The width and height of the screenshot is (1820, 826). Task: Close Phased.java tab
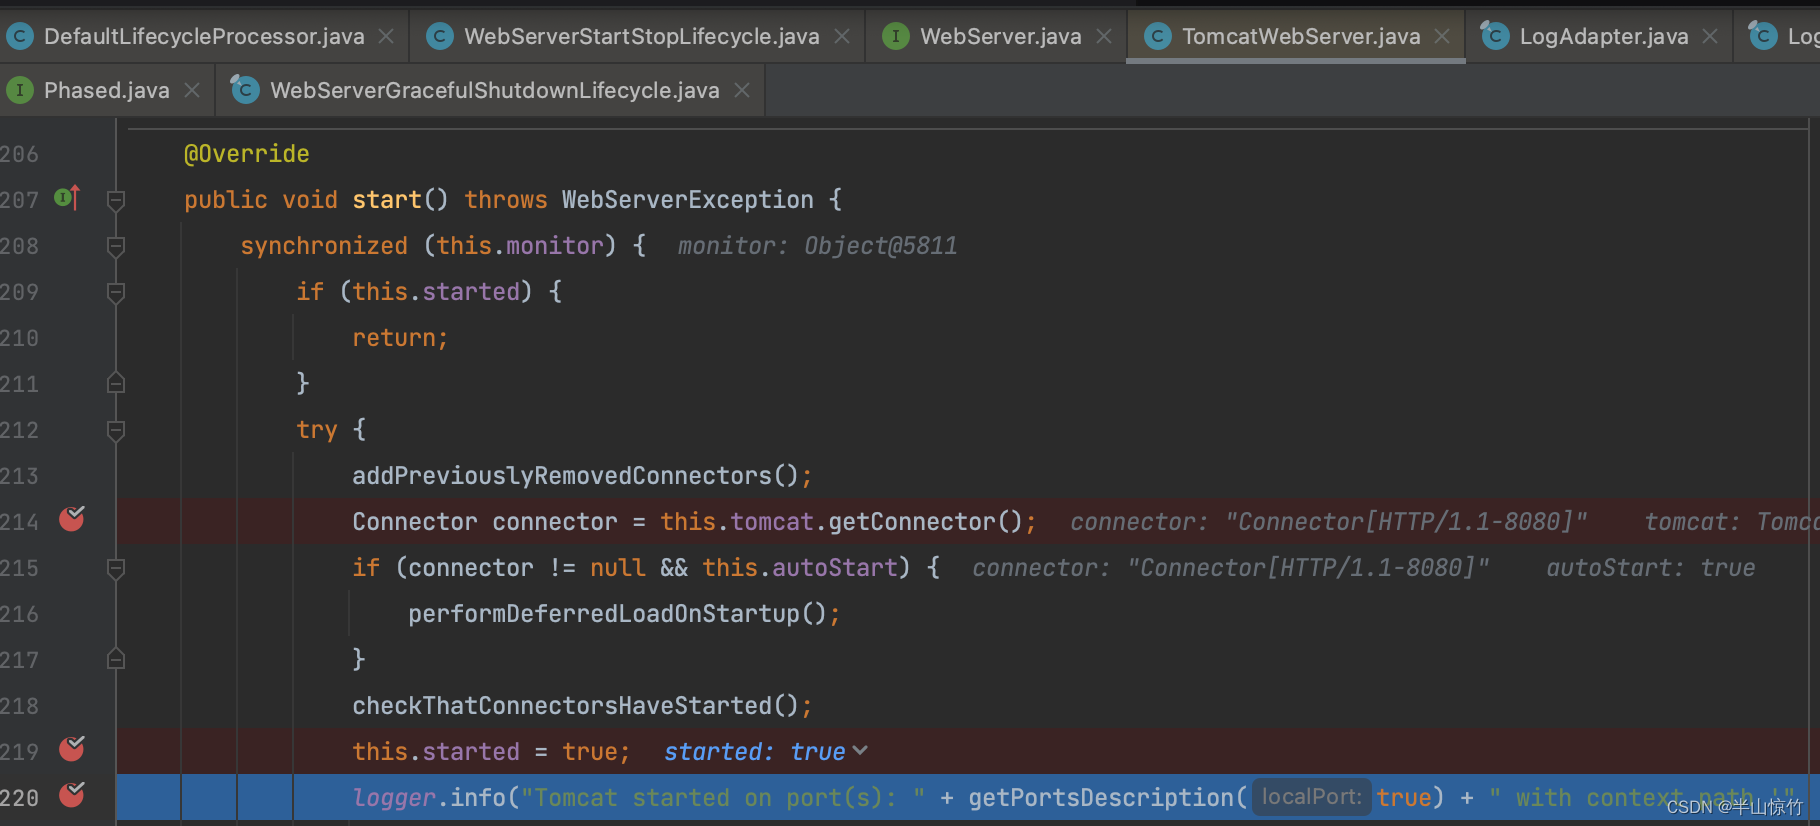click(x=192, y=91)
